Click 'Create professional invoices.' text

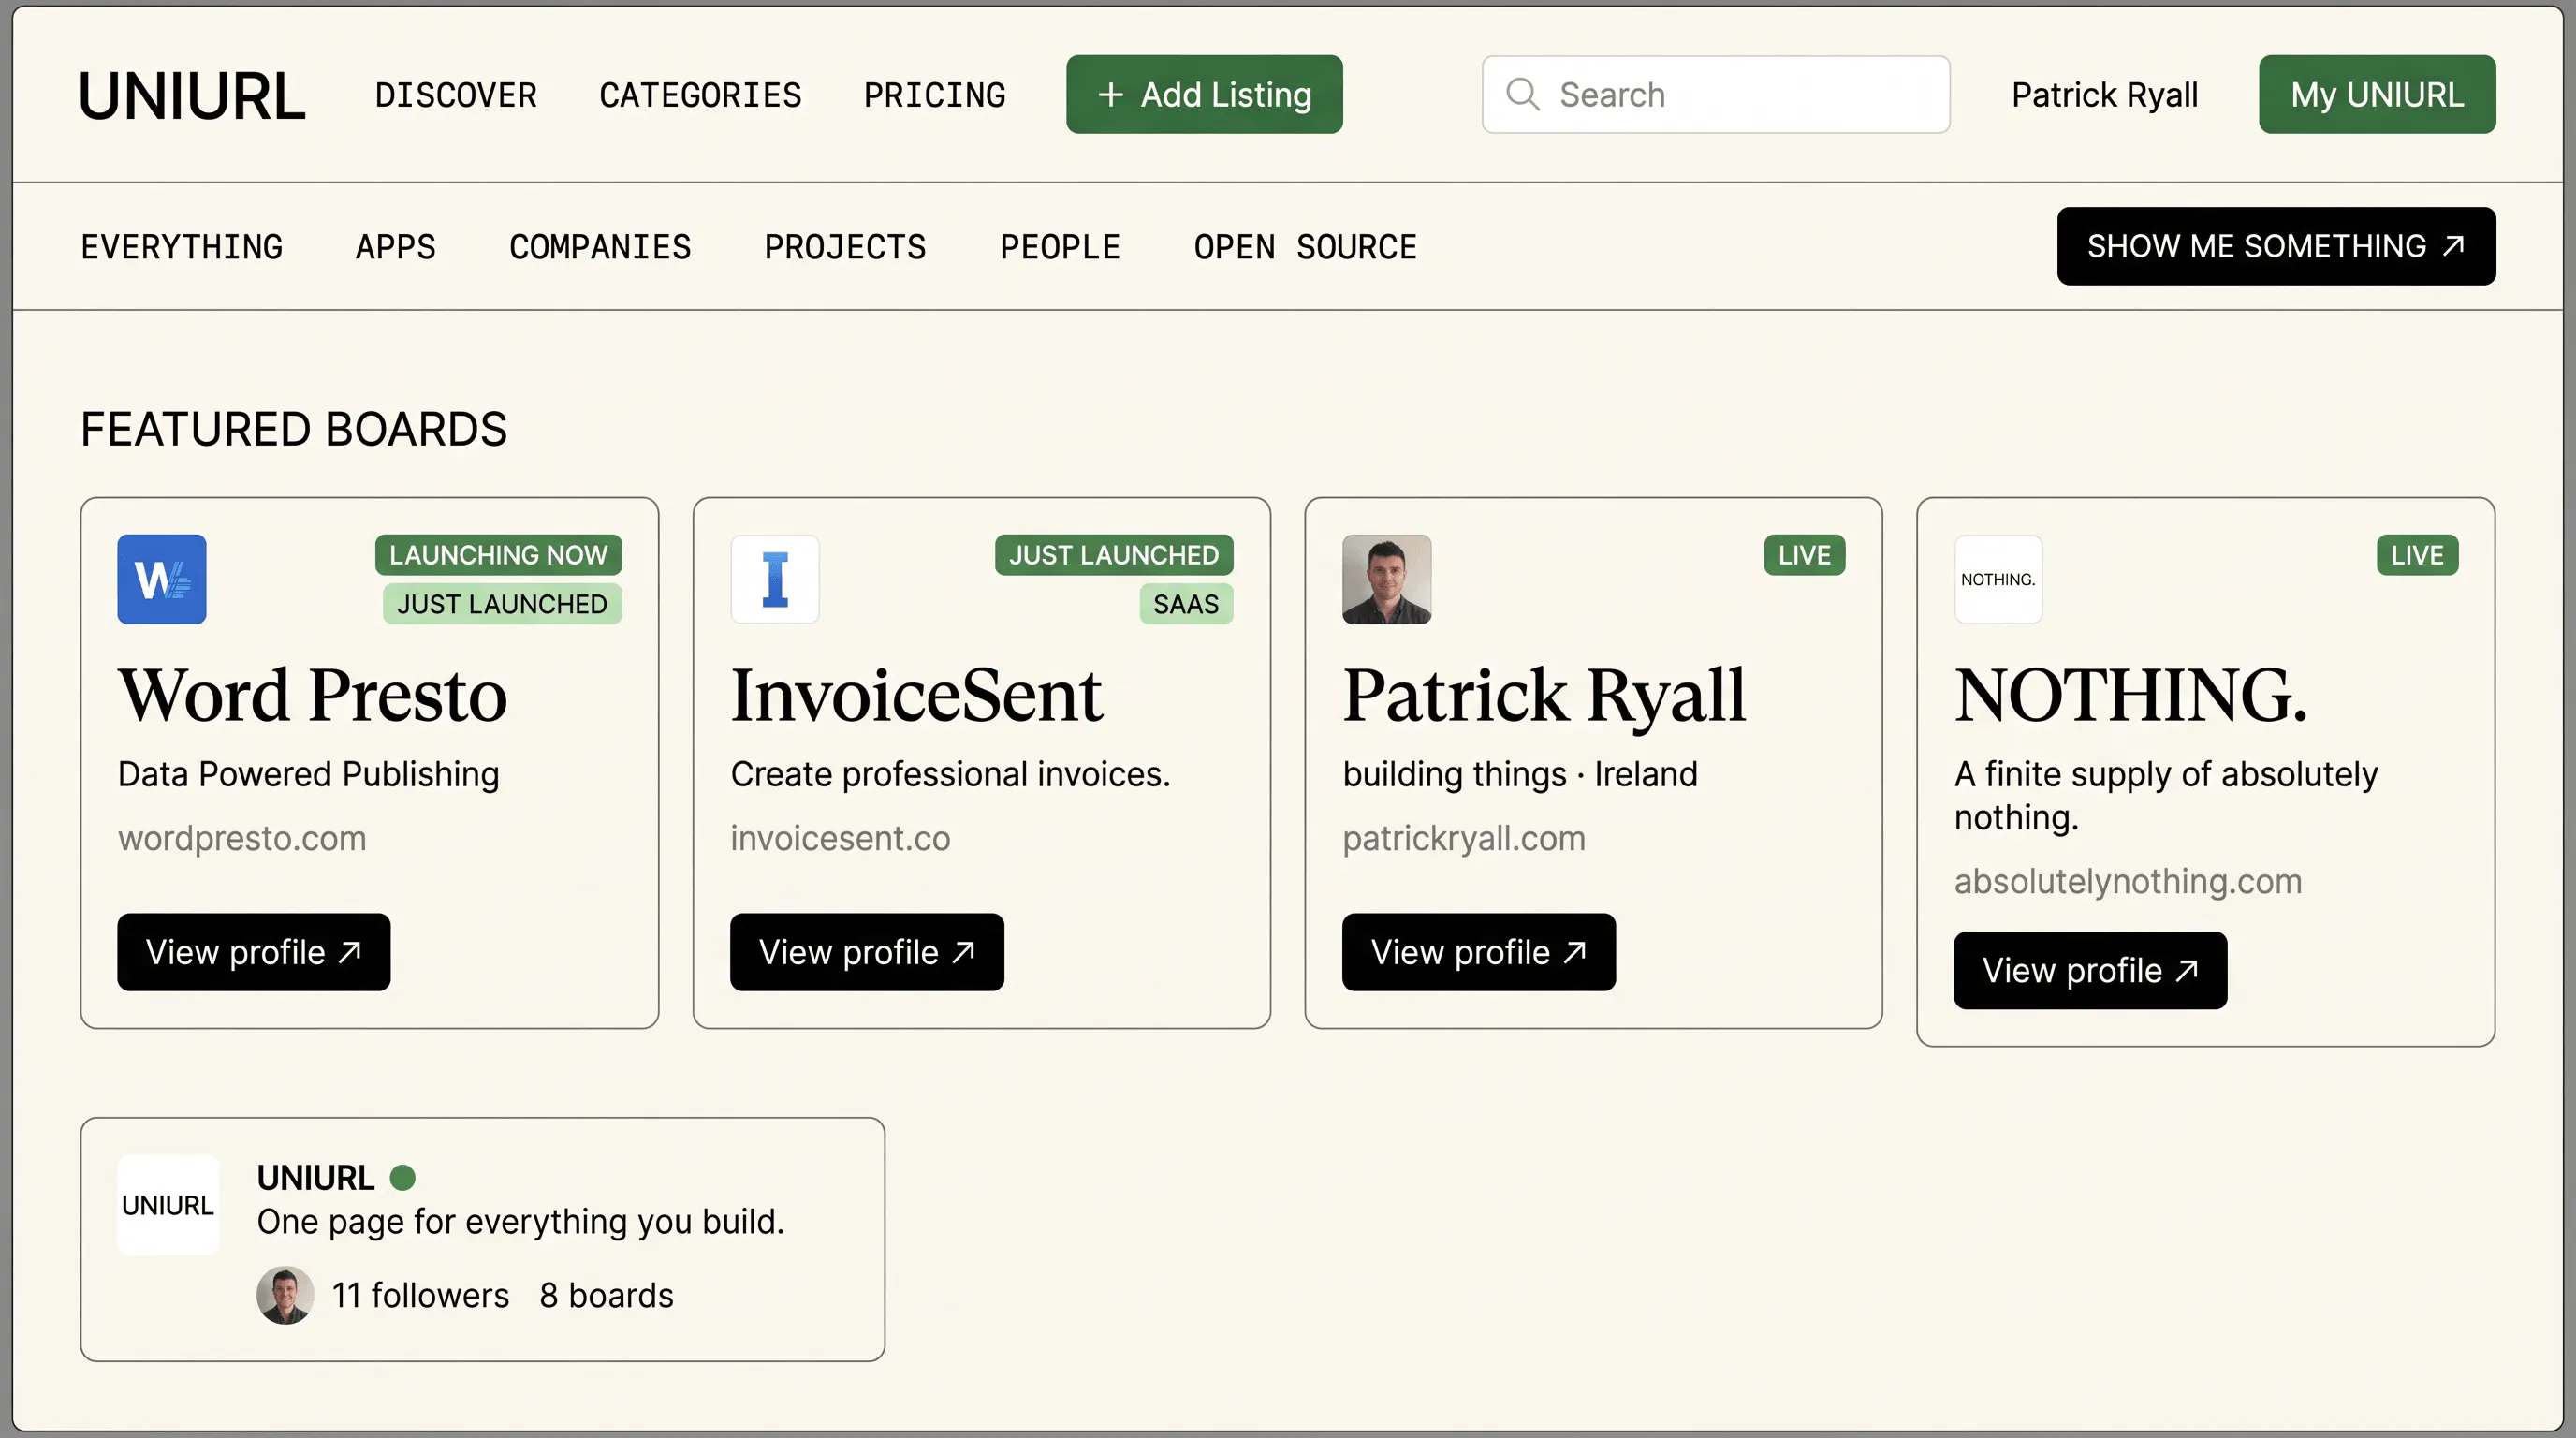(950, 774)
